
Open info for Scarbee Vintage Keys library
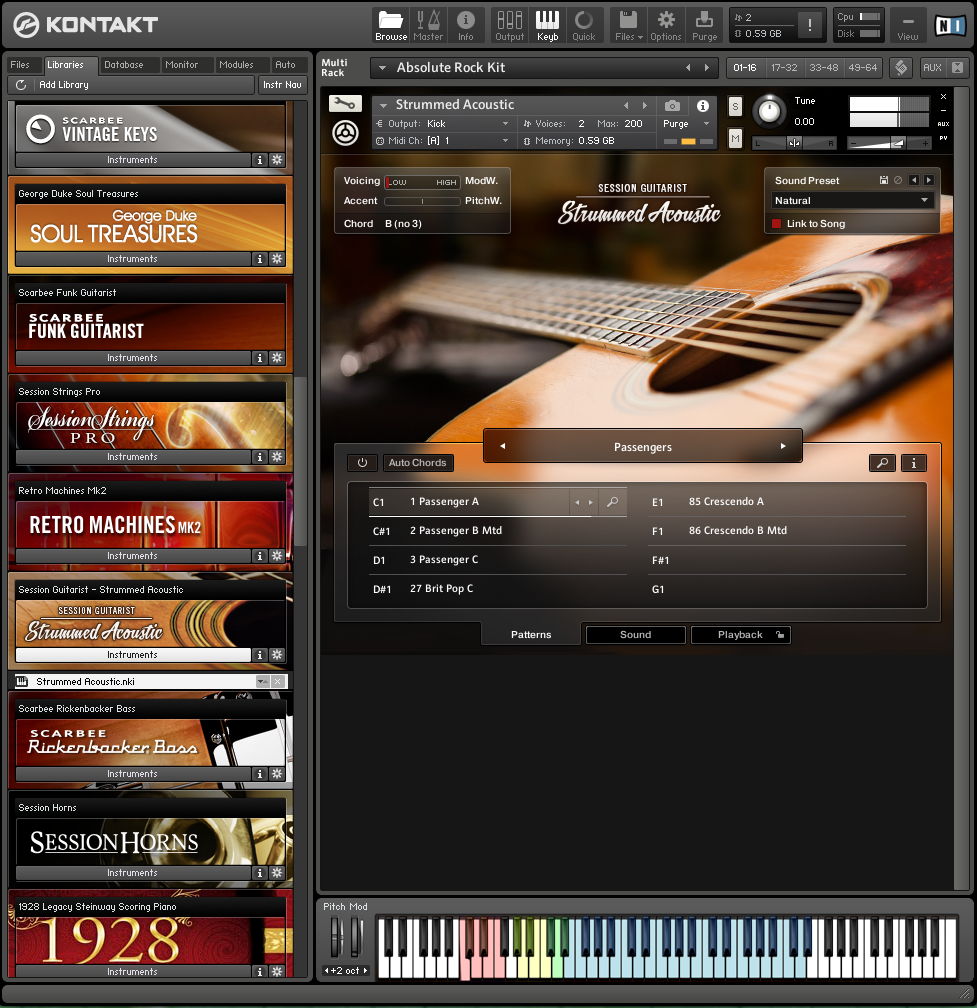(x=260, y=160)
